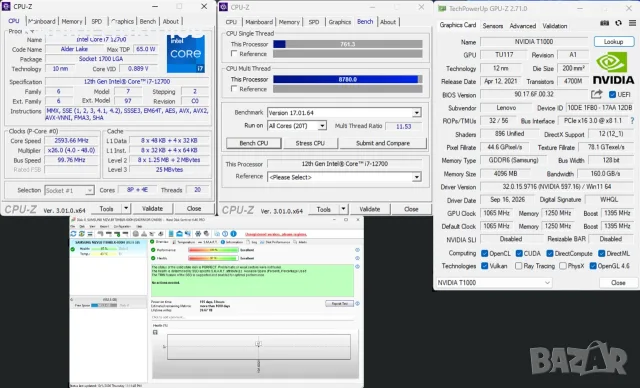Open the Socket #1 selection dropdown
Viewport: 640px width, 388px height.
[89, 191]
